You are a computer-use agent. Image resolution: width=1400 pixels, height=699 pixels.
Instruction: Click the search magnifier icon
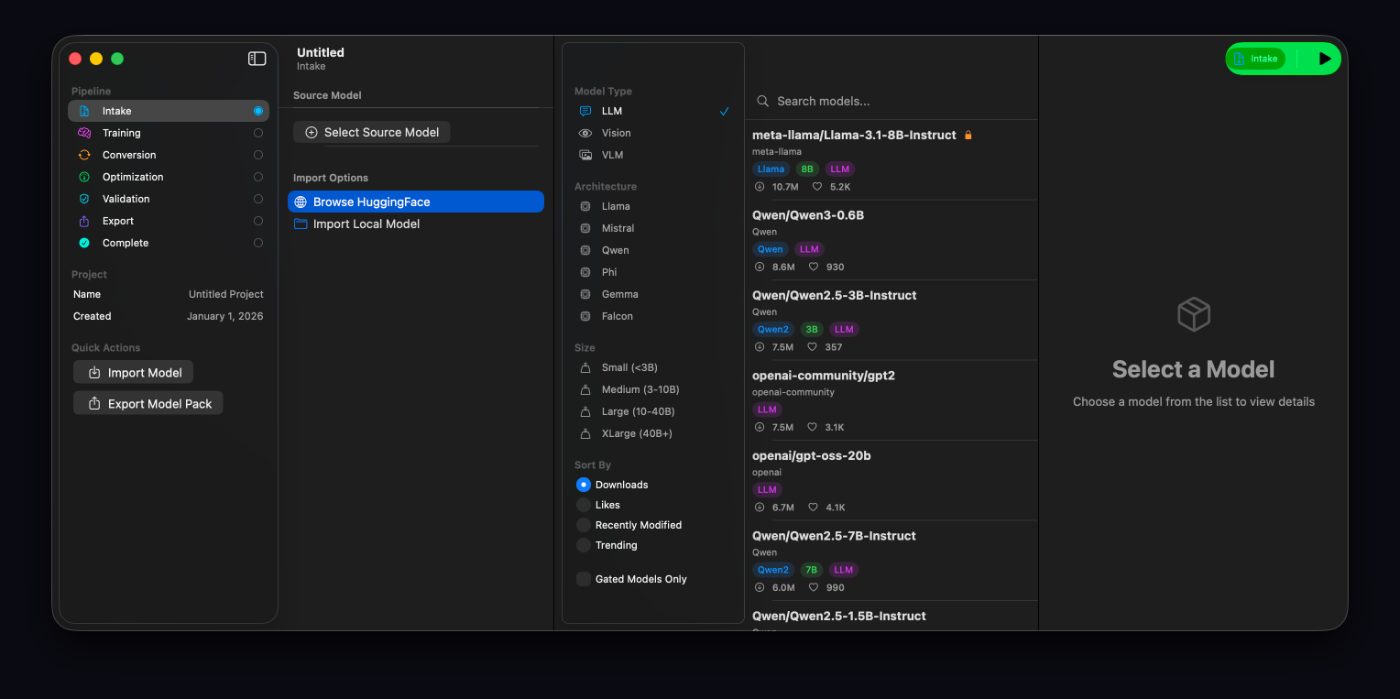763,101
